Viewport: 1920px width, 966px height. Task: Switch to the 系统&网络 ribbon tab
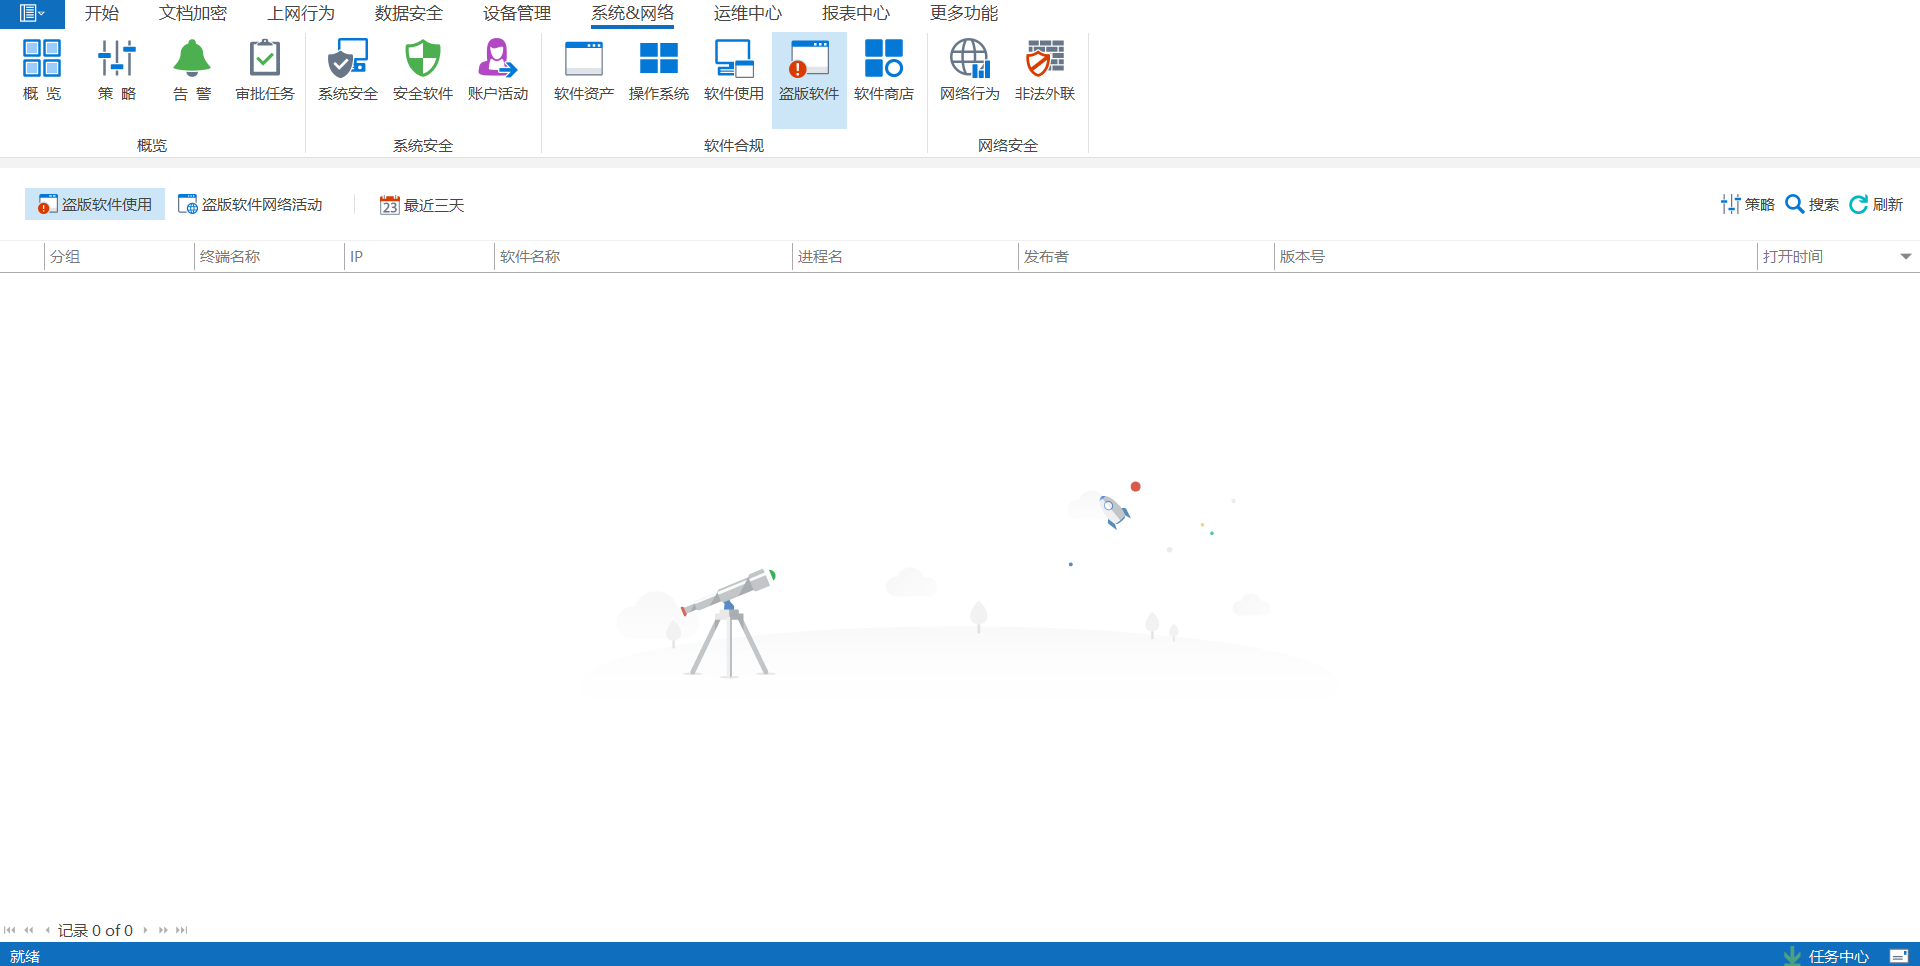coord(632,13)
